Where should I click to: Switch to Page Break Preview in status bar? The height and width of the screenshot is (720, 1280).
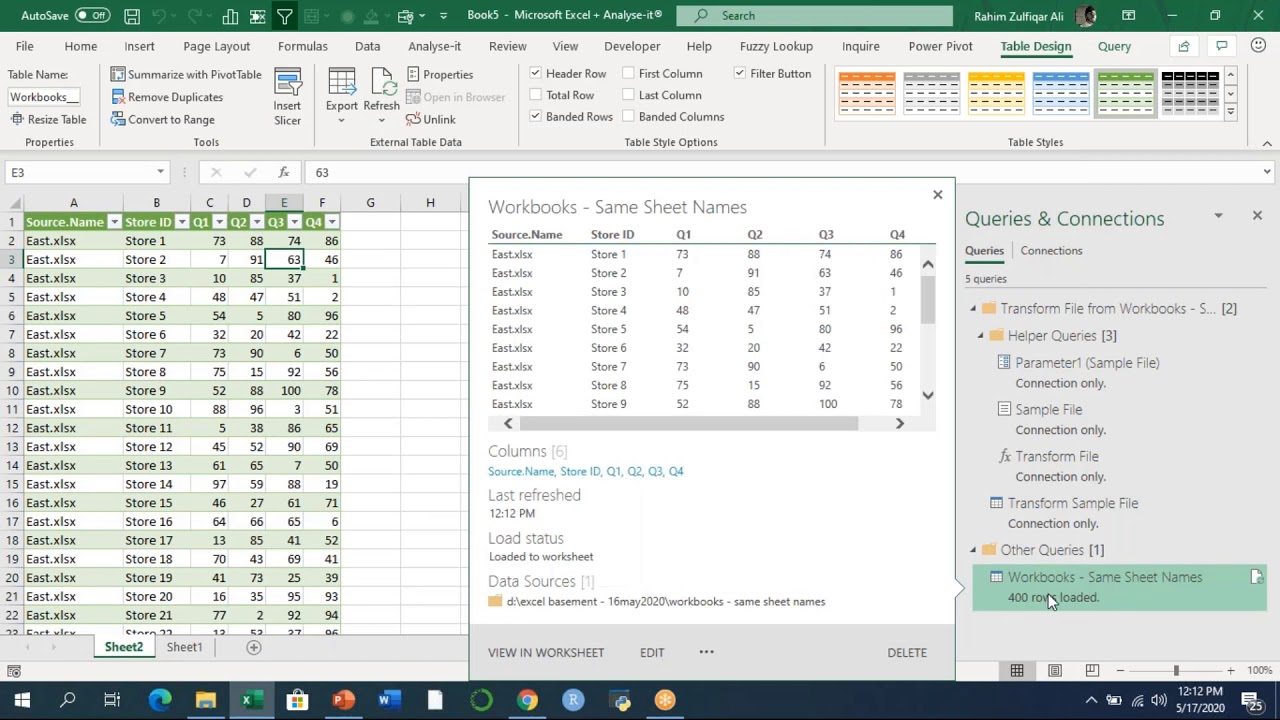click(x=1092, y=670)
